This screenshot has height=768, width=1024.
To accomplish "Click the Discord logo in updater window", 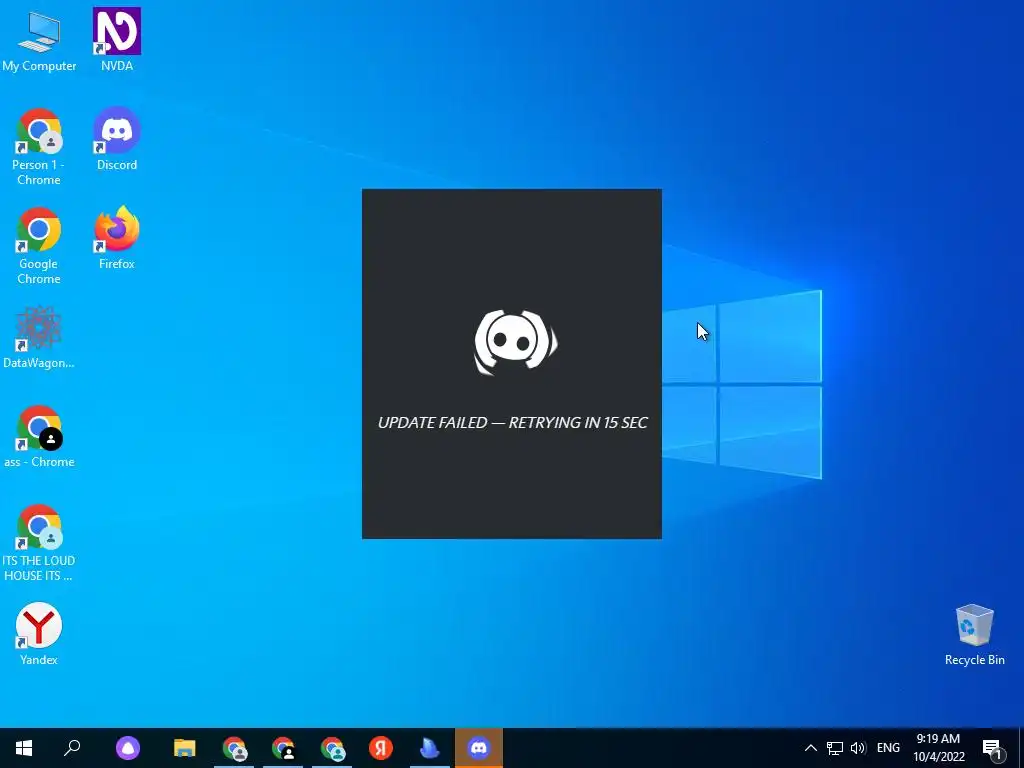I will pos(515,342).
